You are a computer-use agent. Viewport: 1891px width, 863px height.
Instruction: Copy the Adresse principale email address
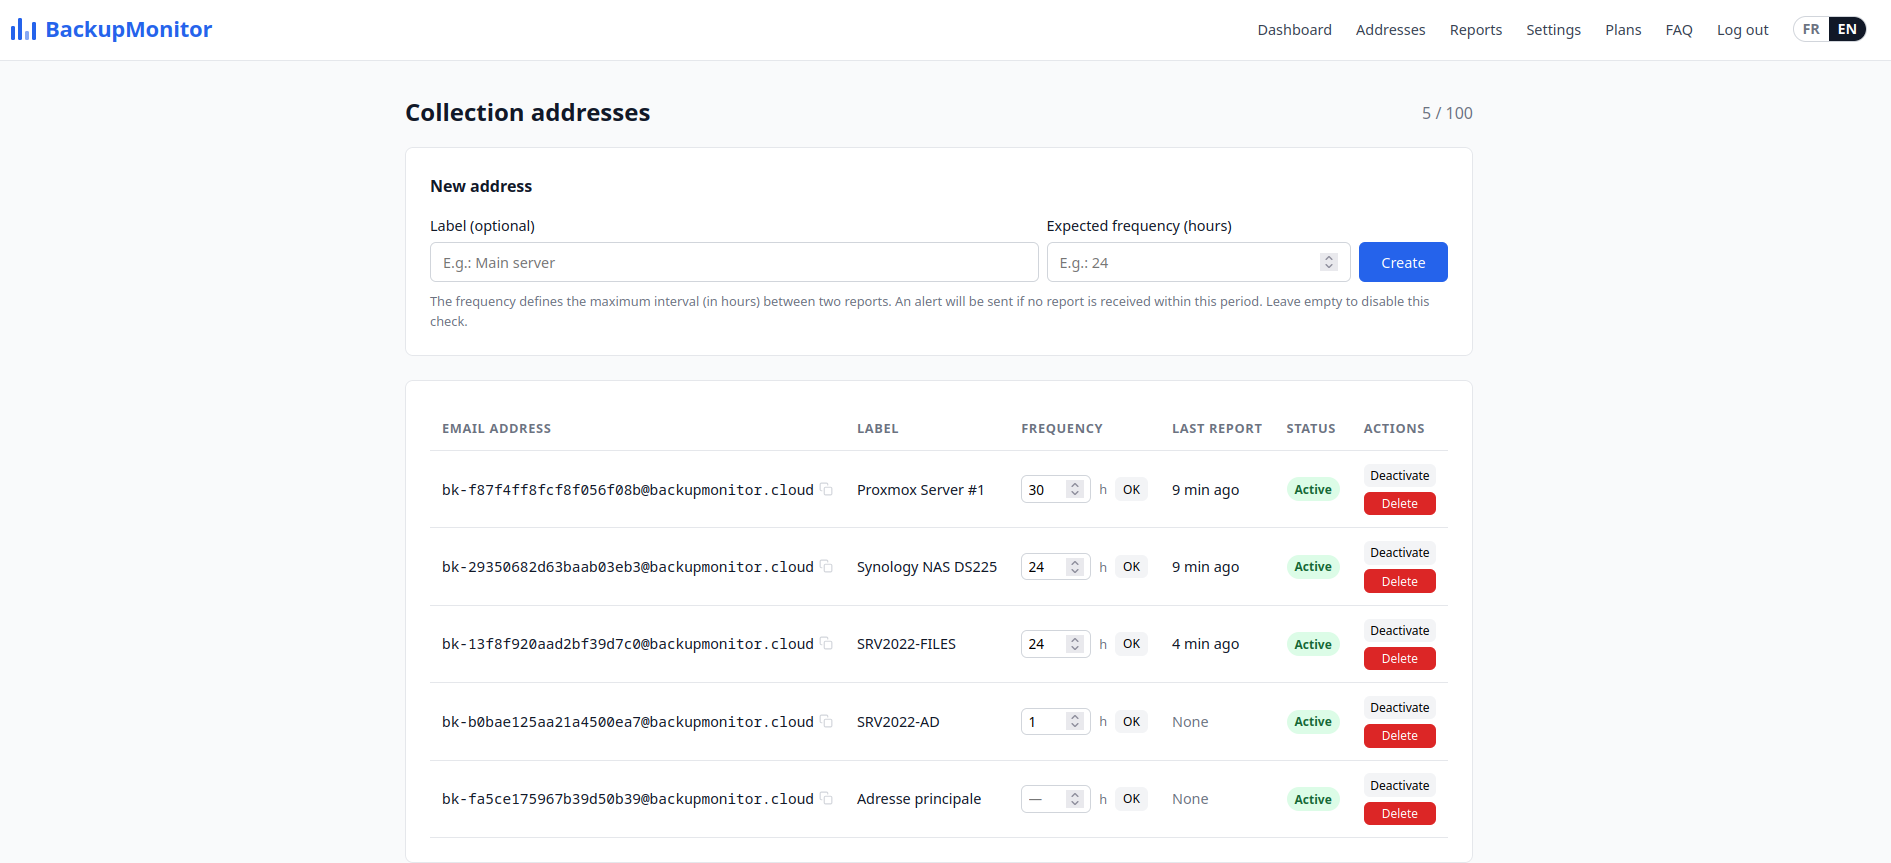coord(826,798)
